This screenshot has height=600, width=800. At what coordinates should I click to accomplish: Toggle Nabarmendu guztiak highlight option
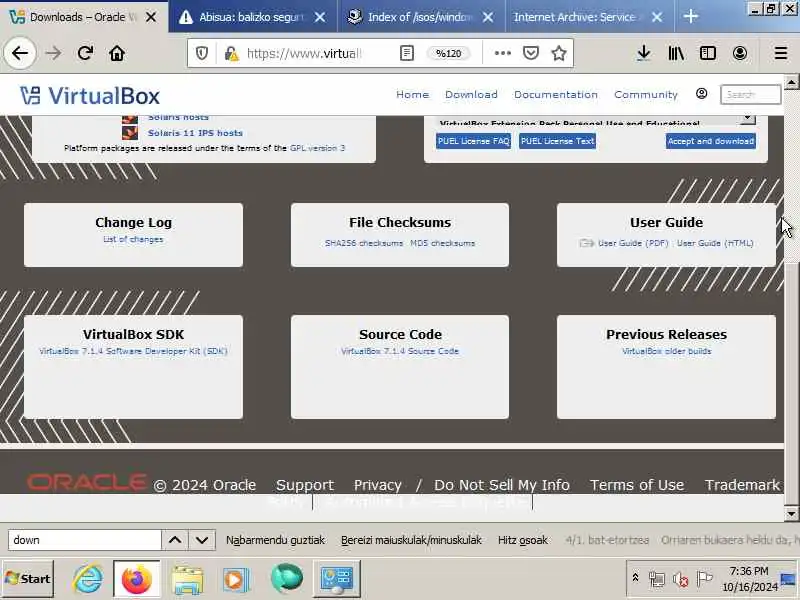pyautogui.click(x=275, y=540)
